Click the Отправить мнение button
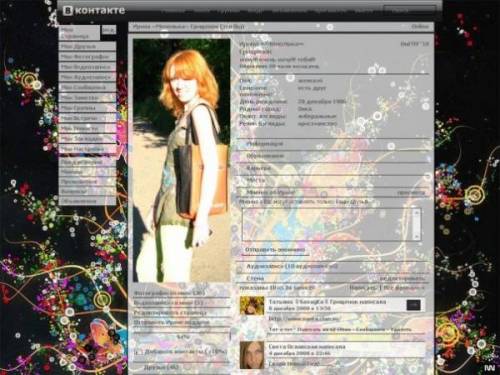This screenshot has height=375, width=500. point(275,250)
